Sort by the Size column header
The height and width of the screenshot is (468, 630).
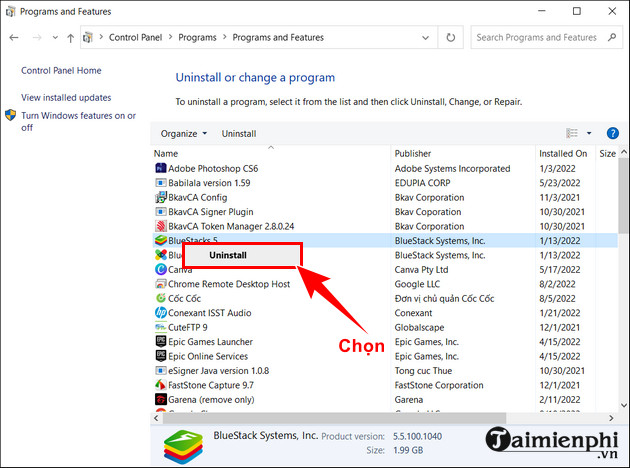point(608,153)
